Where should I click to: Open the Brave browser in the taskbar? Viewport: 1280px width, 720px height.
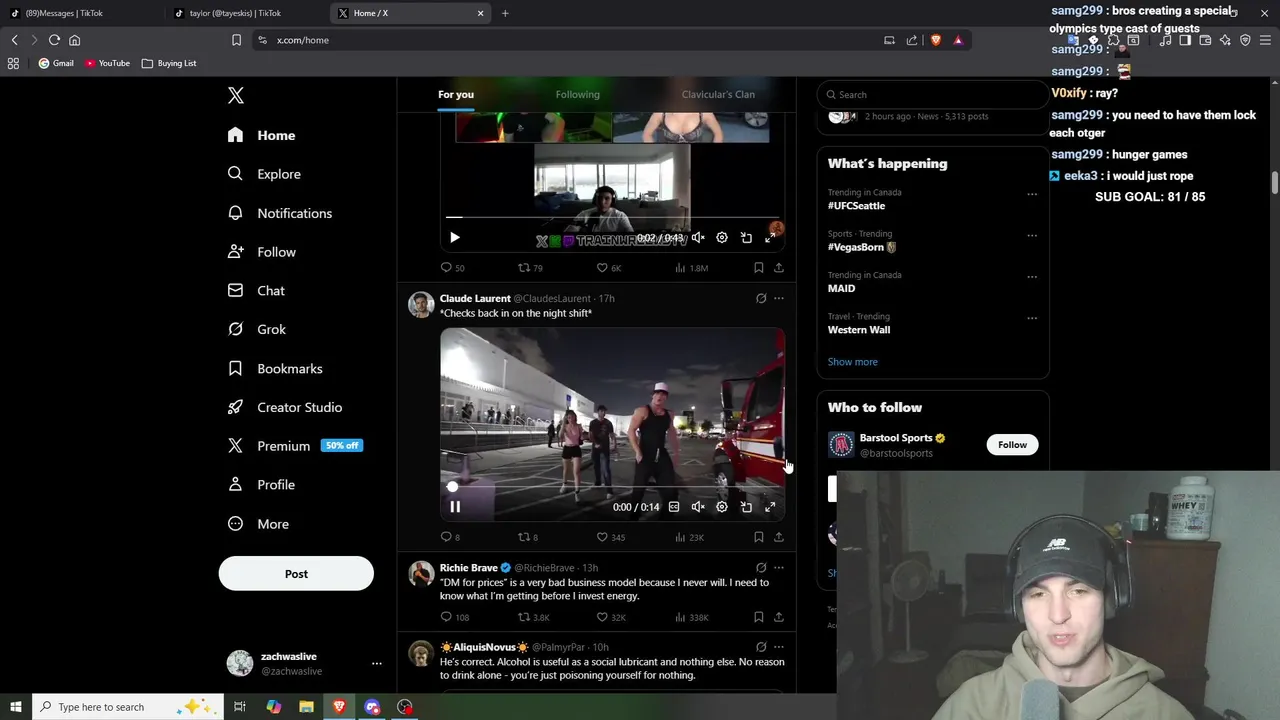pyautogui.click(x=339, y=707)
